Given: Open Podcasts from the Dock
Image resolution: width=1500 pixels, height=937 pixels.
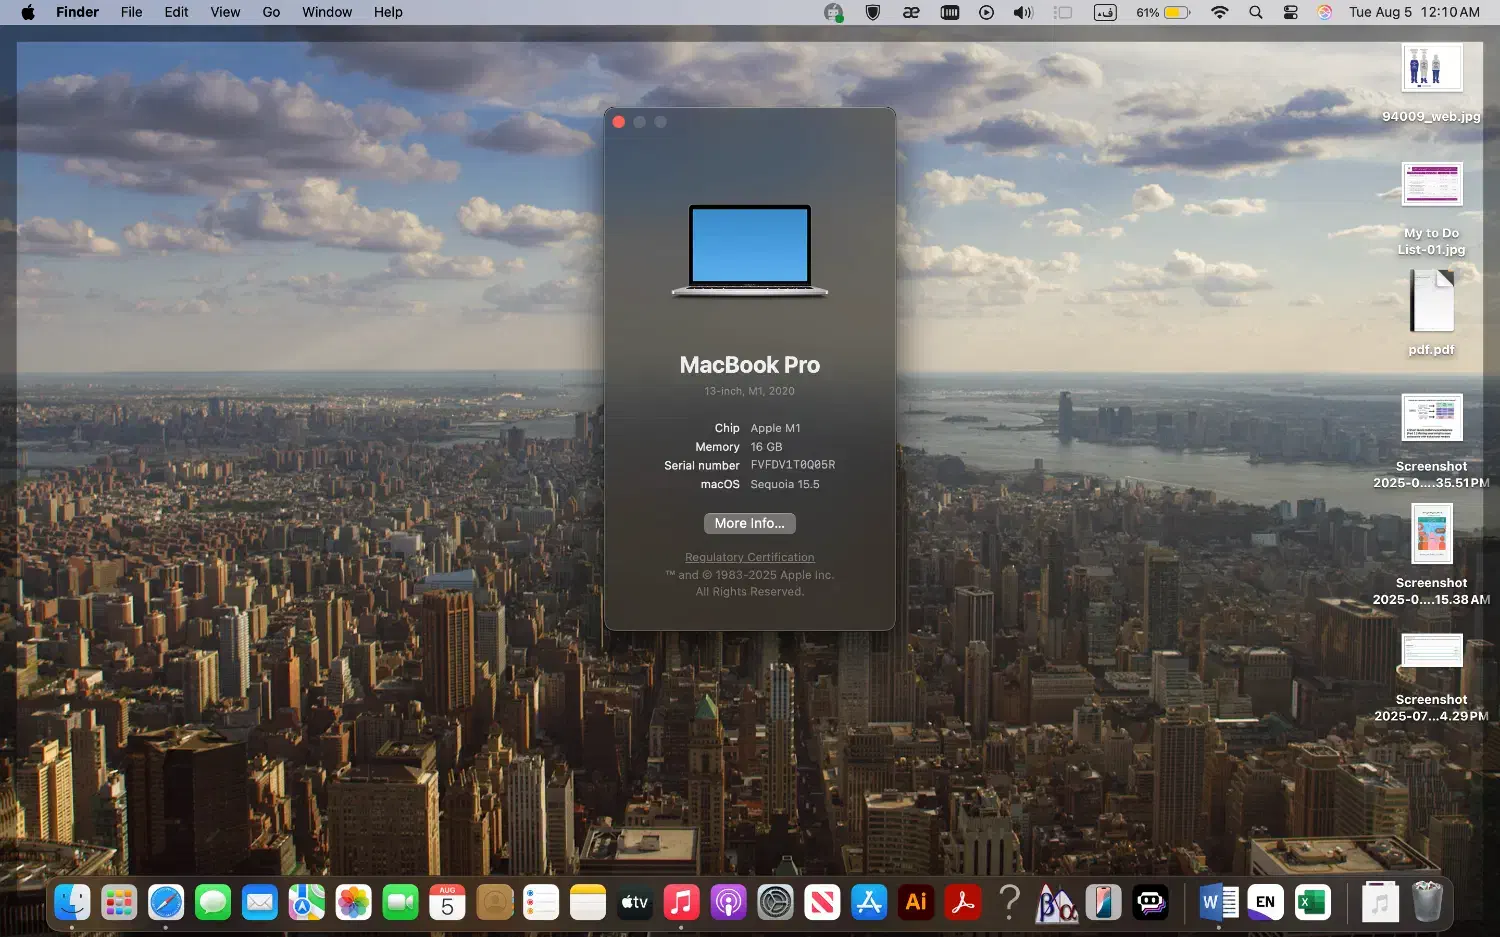Looking at the screenshot, I should [x=728, y=903].
